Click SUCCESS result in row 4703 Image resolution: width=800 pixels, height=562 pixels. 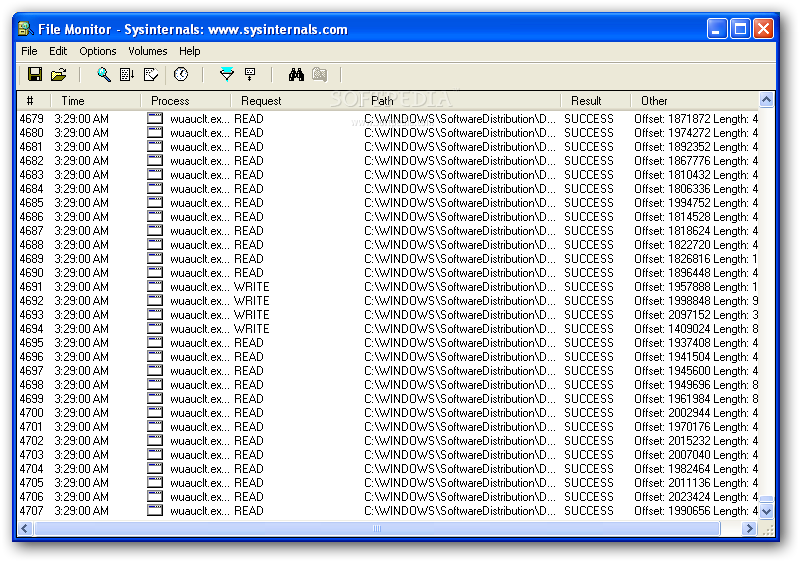click(x=589, y=455)
